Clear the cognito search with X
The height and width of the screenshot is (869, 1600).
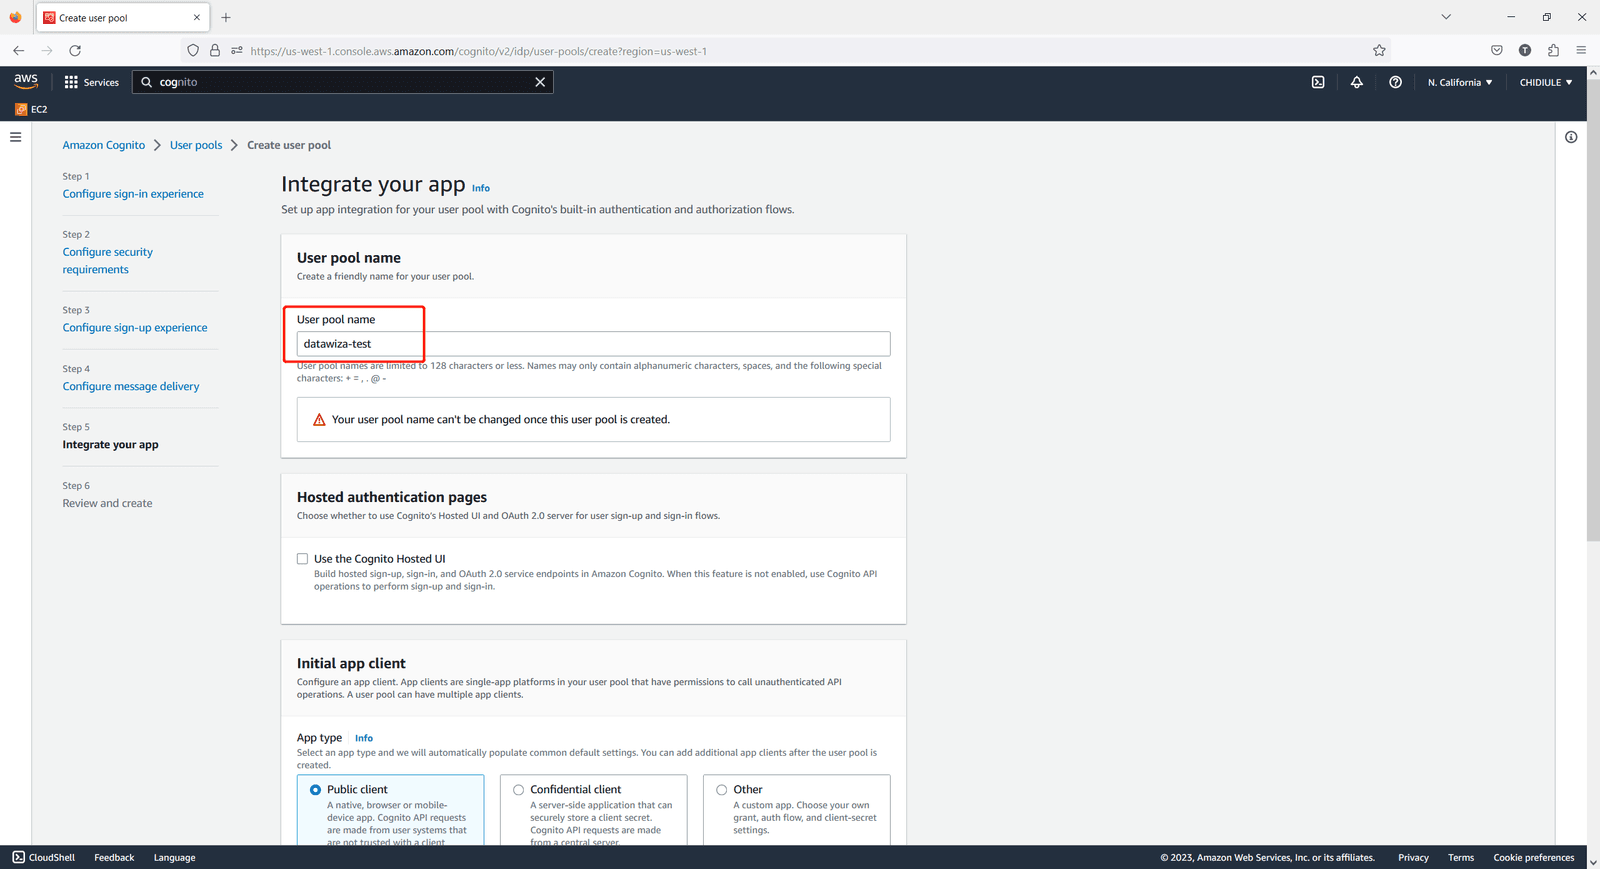pos(540,82)
